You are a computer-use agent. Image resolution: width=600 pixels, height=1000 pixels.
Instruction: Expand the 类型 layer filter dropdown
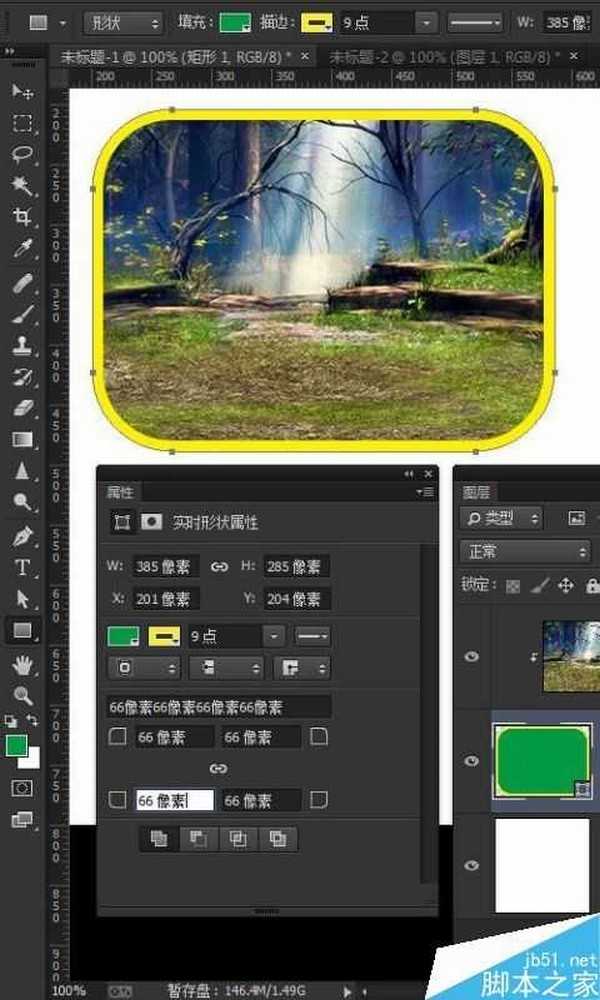pyautogui.click(x=502, y=518)
